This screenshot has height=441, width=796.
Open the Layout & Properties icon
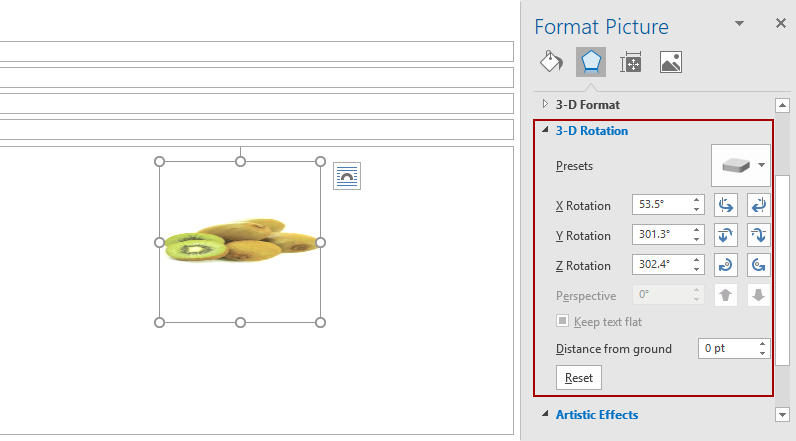pyautogui.click(x=631, y=62)
